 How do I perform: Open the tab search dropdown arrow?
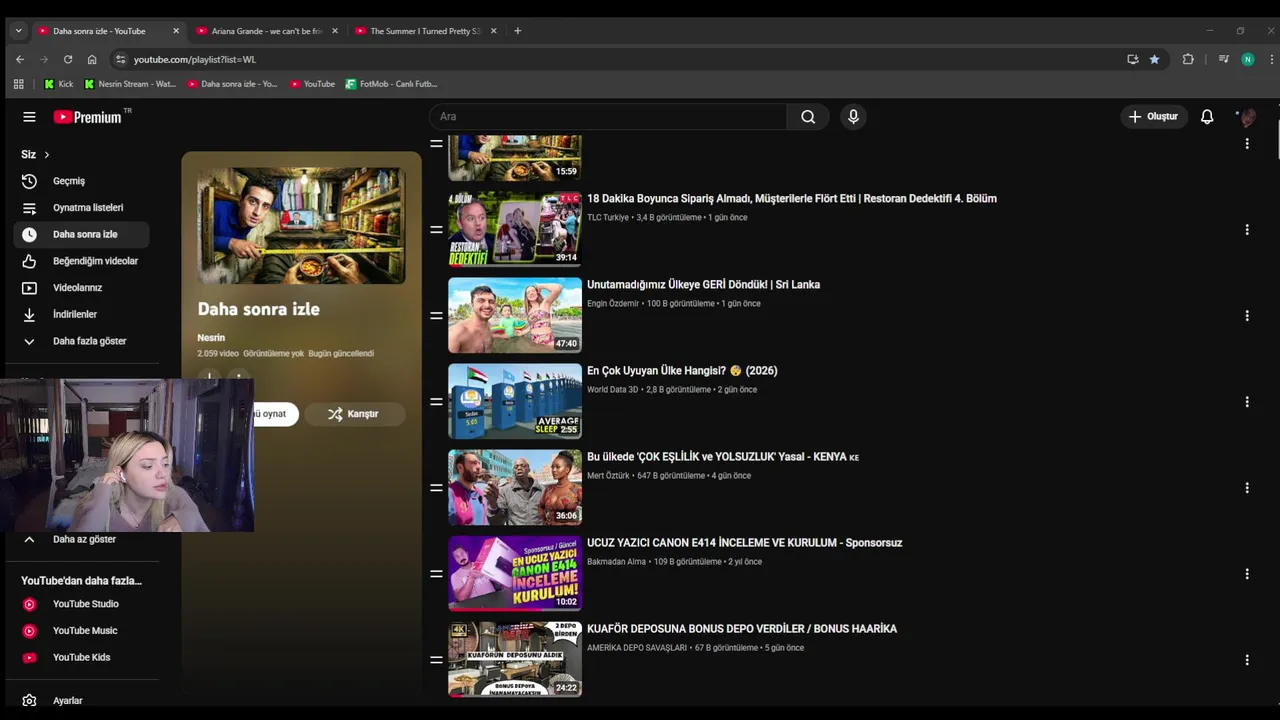(x=18, y=31)
